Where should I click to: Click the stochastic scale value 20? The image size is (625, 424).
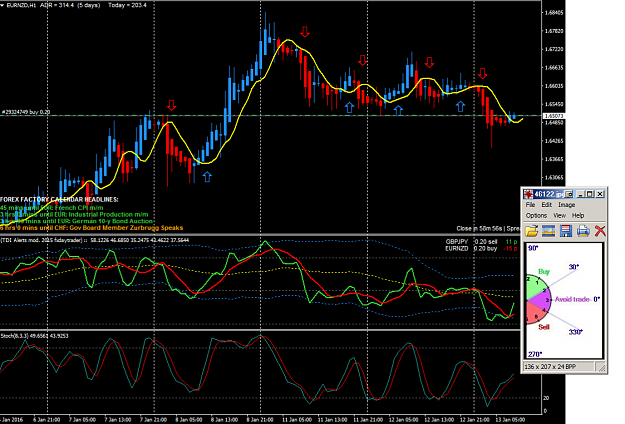pos(546,398)
